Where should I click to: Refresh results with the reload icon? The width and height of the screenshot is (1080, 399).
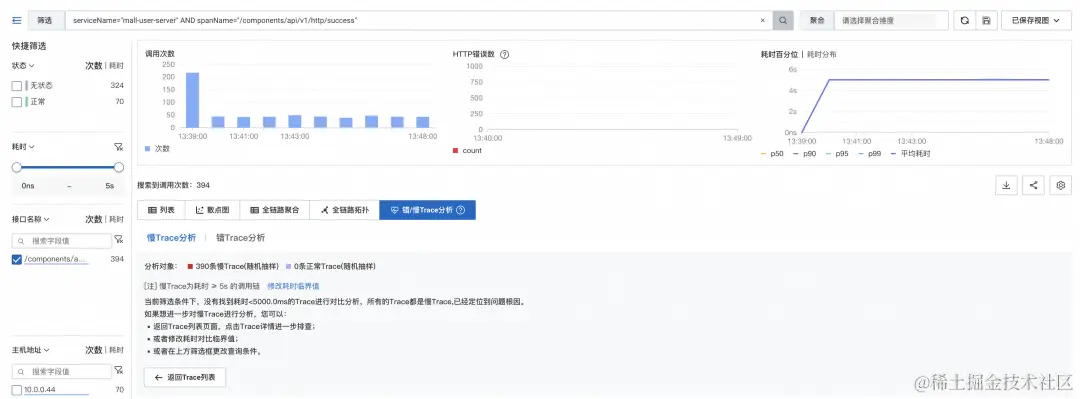pyautogui.click(x=964, y=21)
